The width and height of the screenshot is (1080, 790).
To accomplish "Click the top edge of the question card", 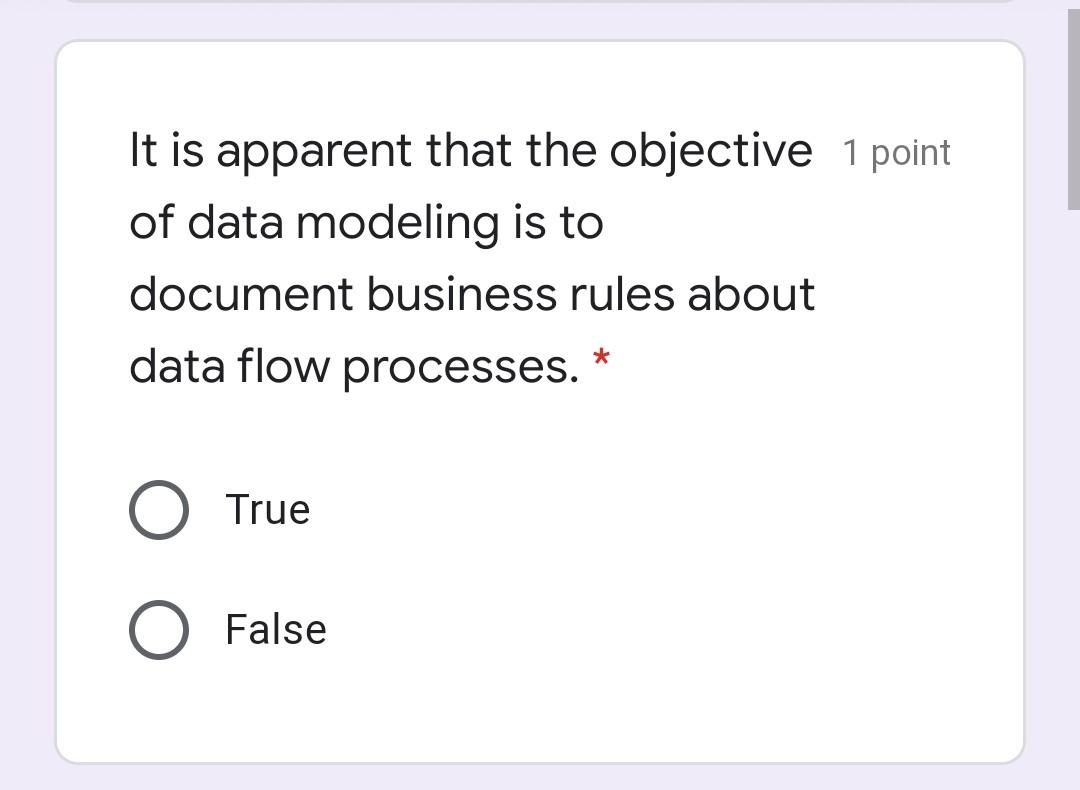I will click(x=540, y=43).
